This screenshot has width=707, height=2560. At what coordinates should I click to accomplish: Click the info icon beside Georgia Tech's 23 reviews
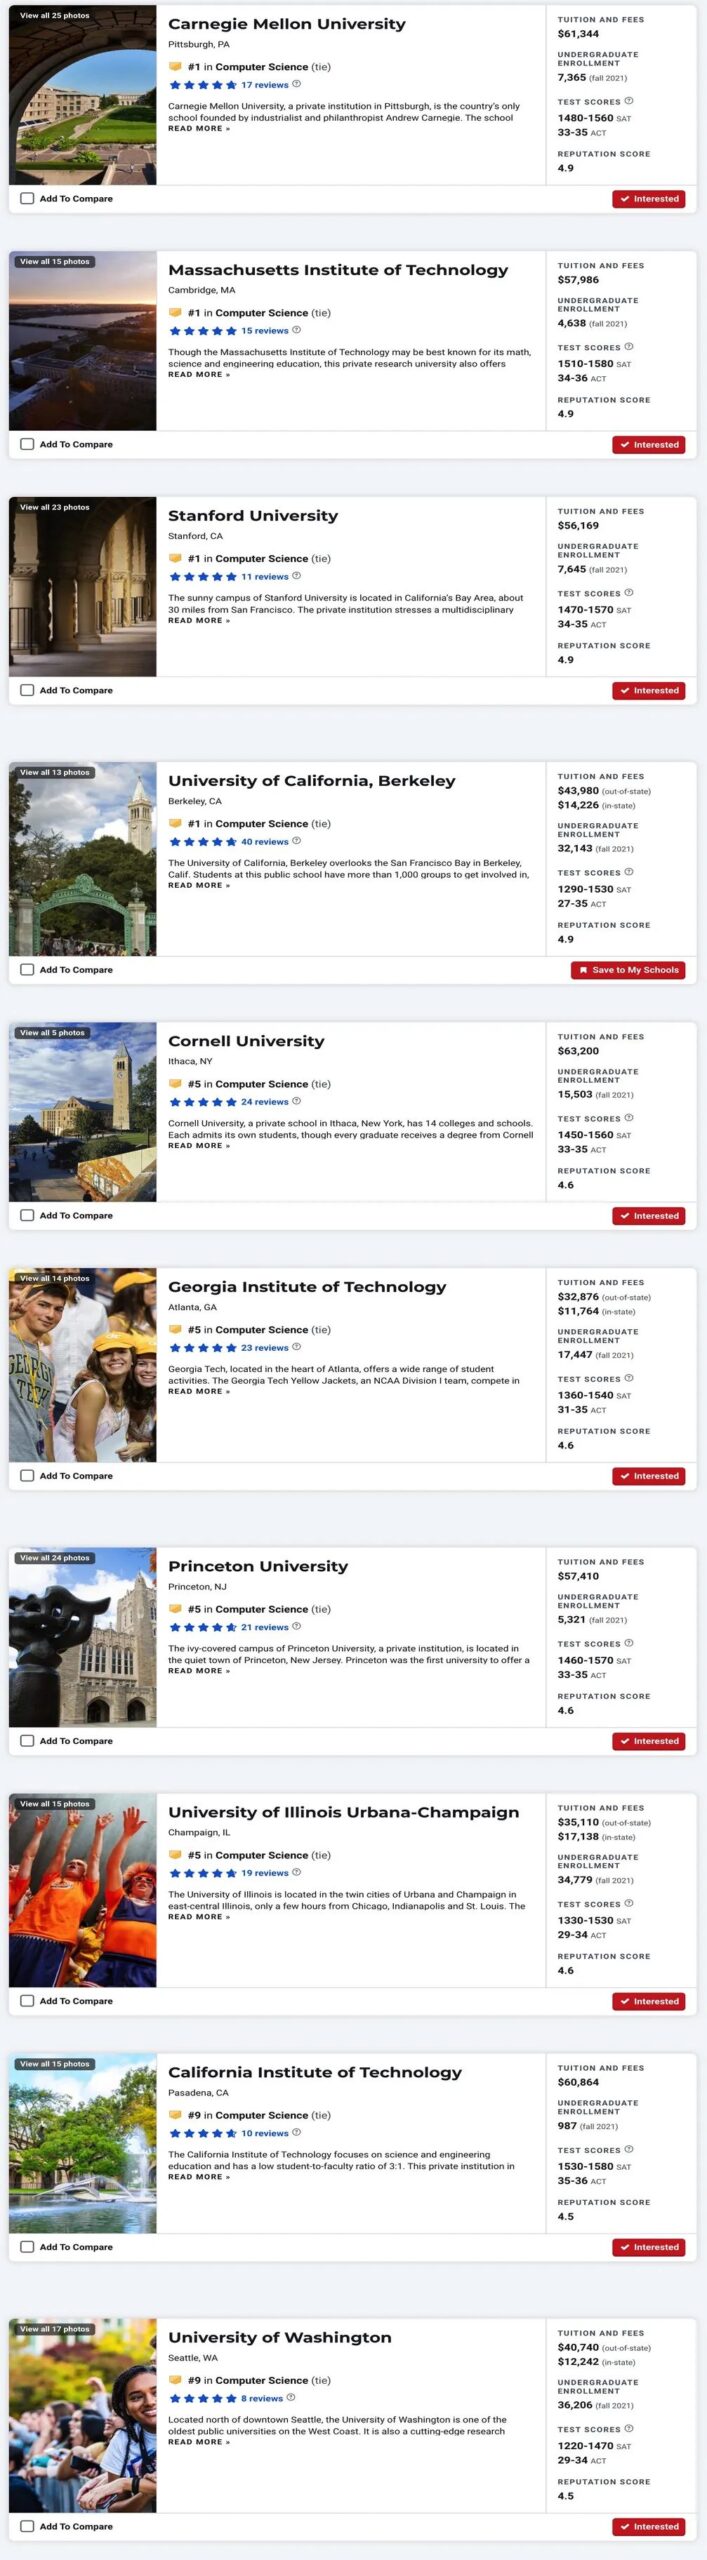click(x=296, y=1347)
